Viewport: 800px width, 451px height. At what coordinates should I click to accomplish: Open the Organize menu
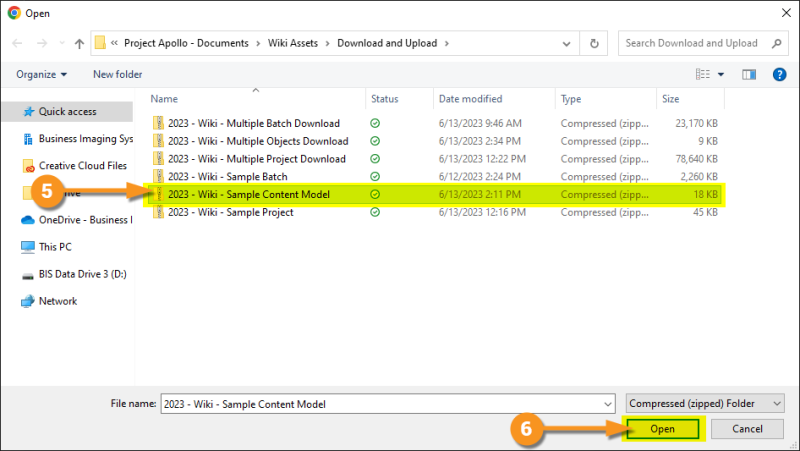point(41,74)
